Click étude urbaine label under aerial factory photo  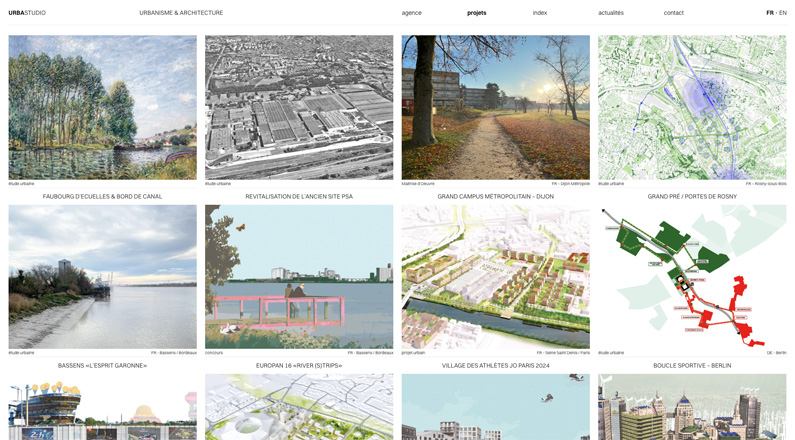pos(218,184)
